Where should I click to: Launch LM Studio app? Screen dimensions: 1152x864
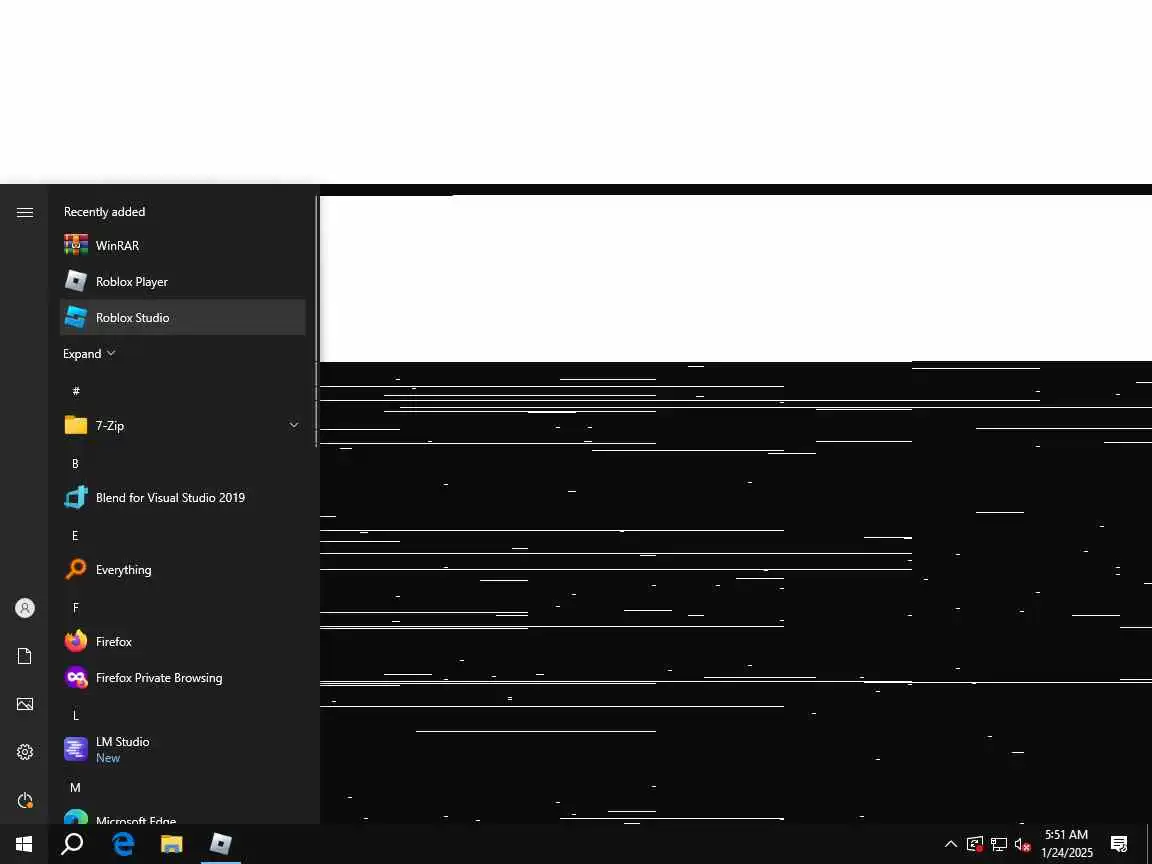click(182, 749)
